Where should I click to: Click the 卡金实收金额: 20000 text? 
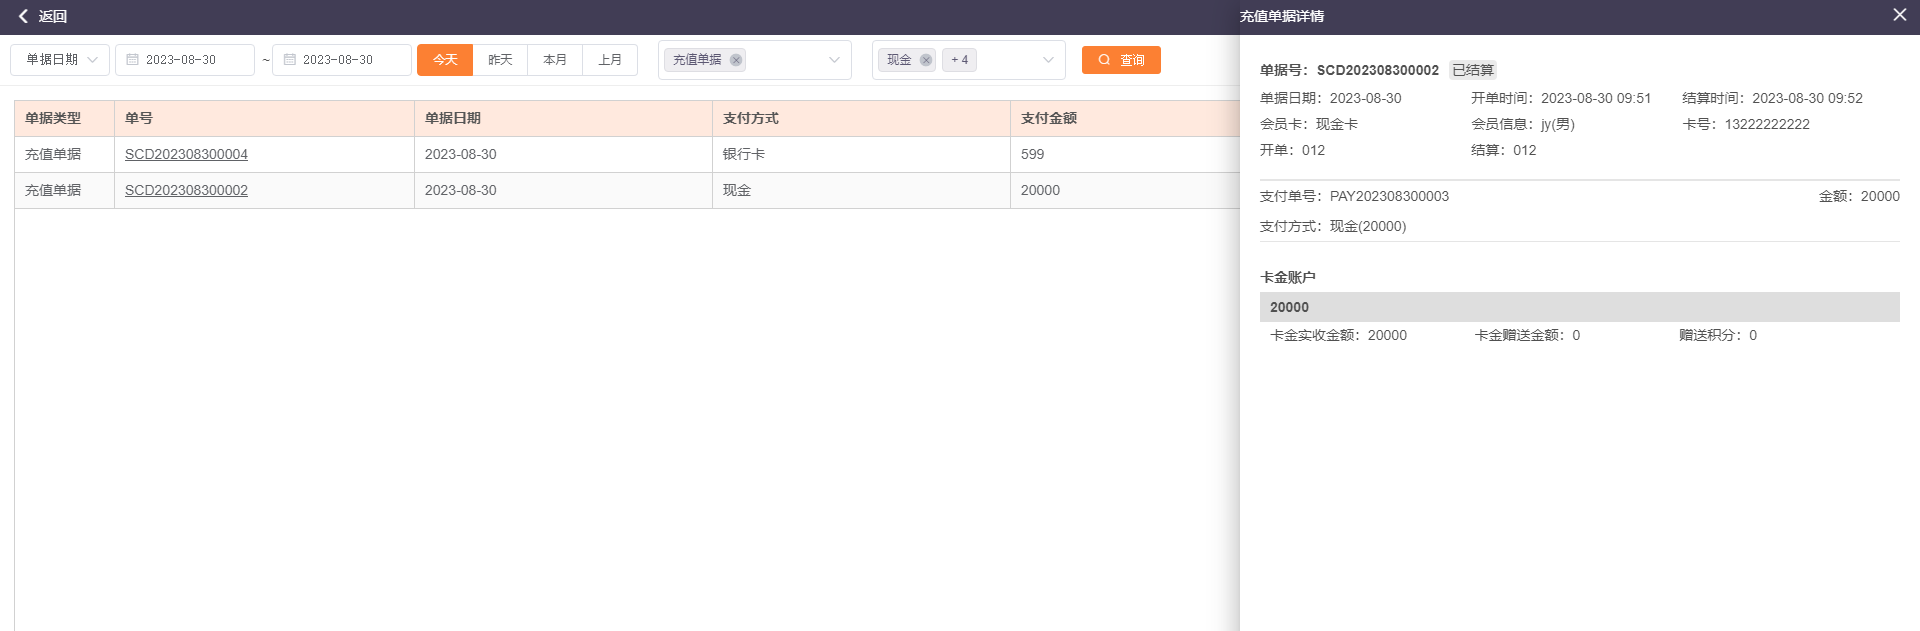1338,335
